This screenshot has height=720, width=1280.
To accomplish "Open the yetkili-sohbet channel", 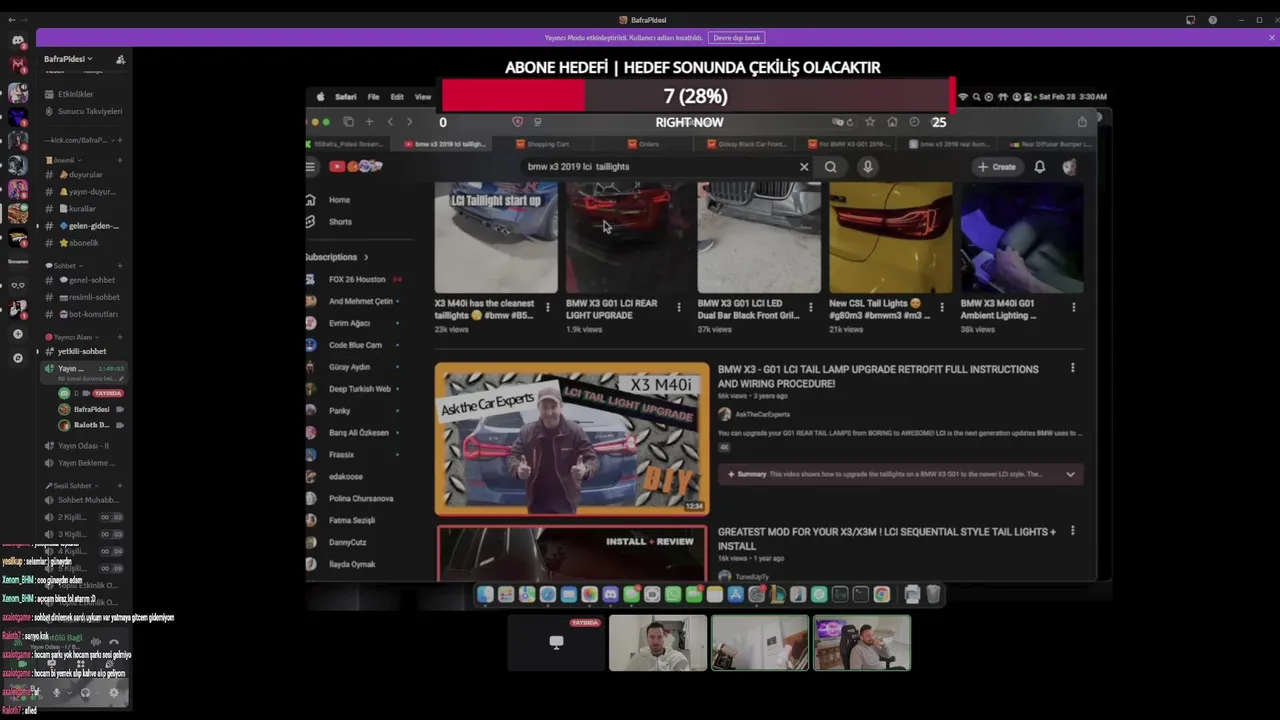I will point(83,351).
